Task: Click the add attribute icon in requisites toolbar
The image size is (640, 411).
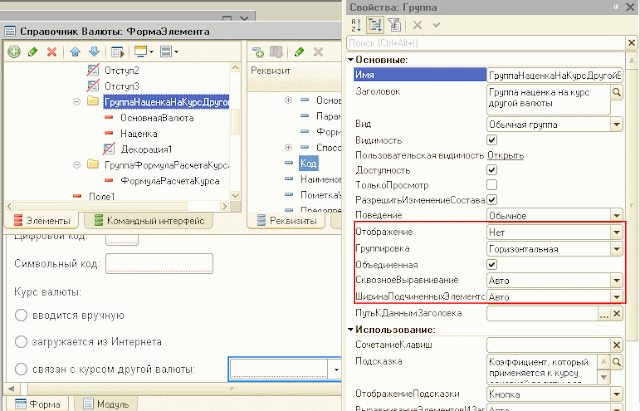Action: 258,52
